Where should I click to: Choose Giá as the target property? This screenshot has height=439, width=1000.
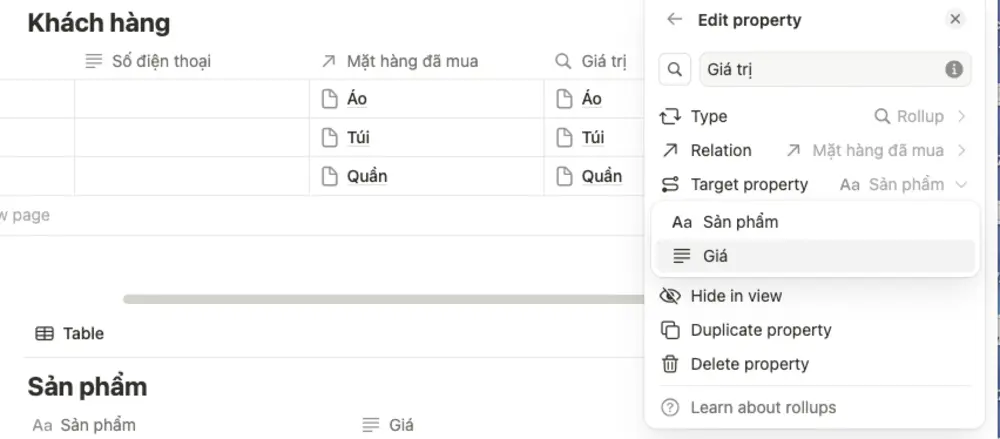(814, 256)
